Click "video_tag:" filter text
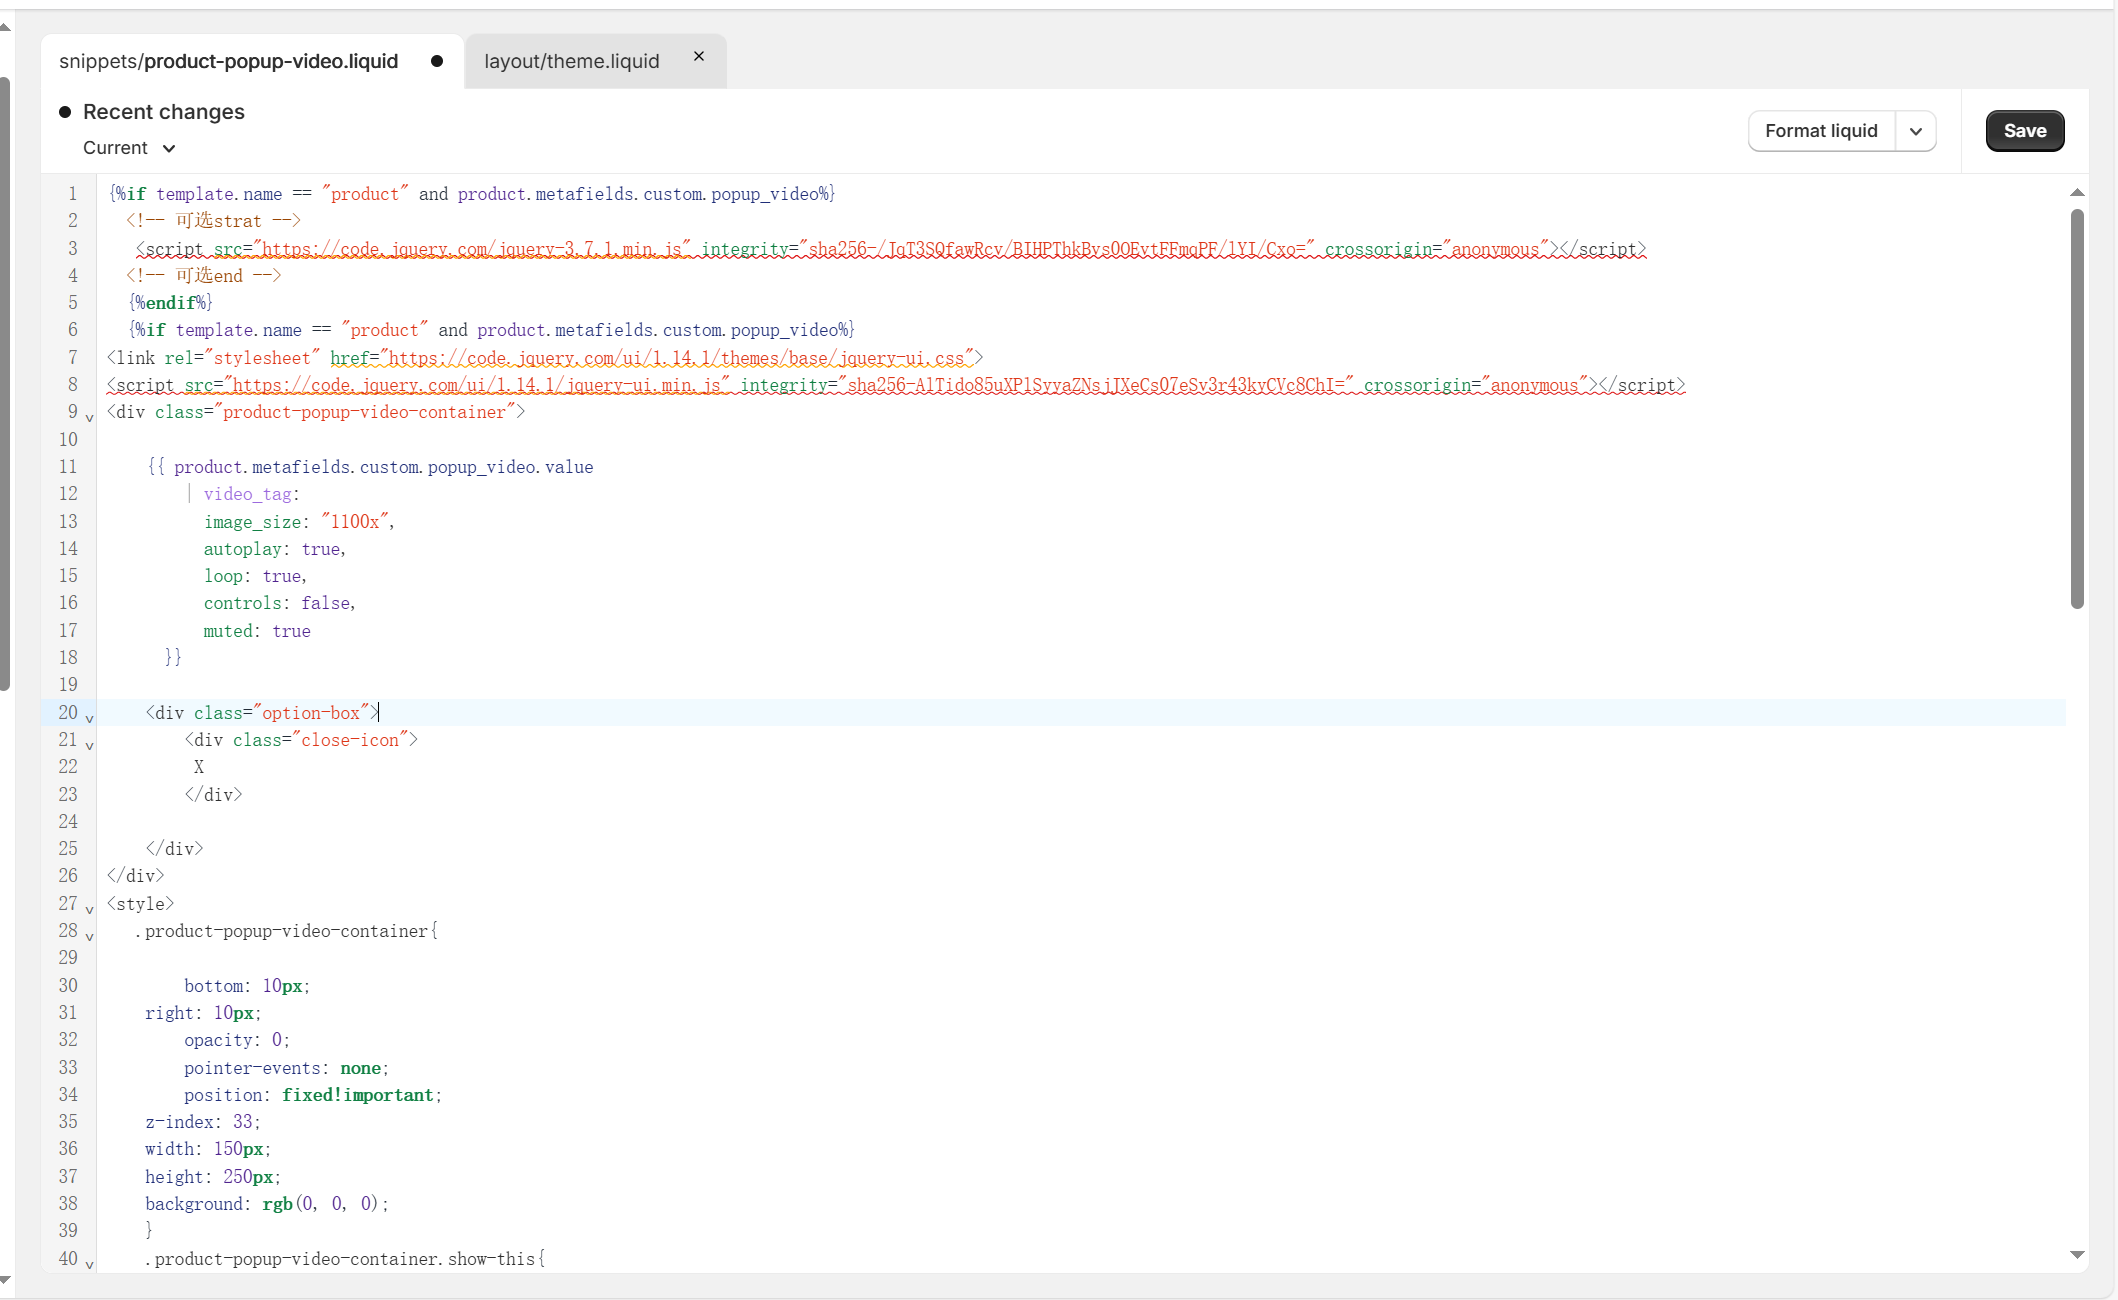Screen dimensions: 2118x1300 coord(251,494)
